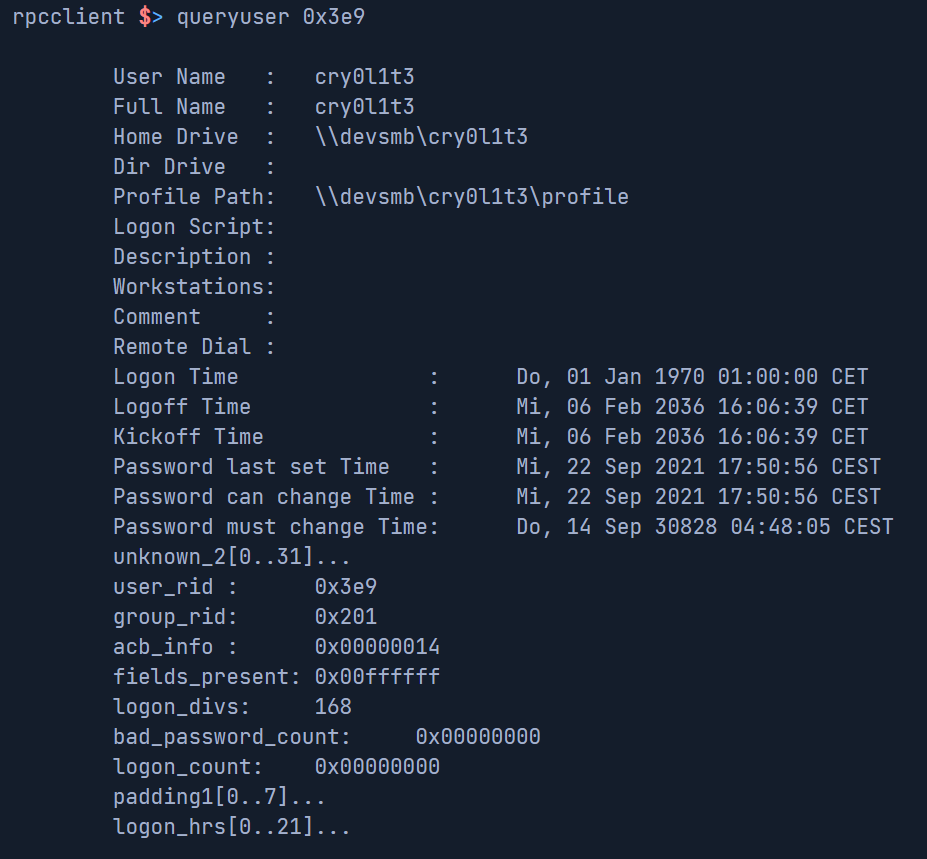This screenshot has width=927, height=859.
Task: Click the group_rid value 0x201
Action: 346,617
